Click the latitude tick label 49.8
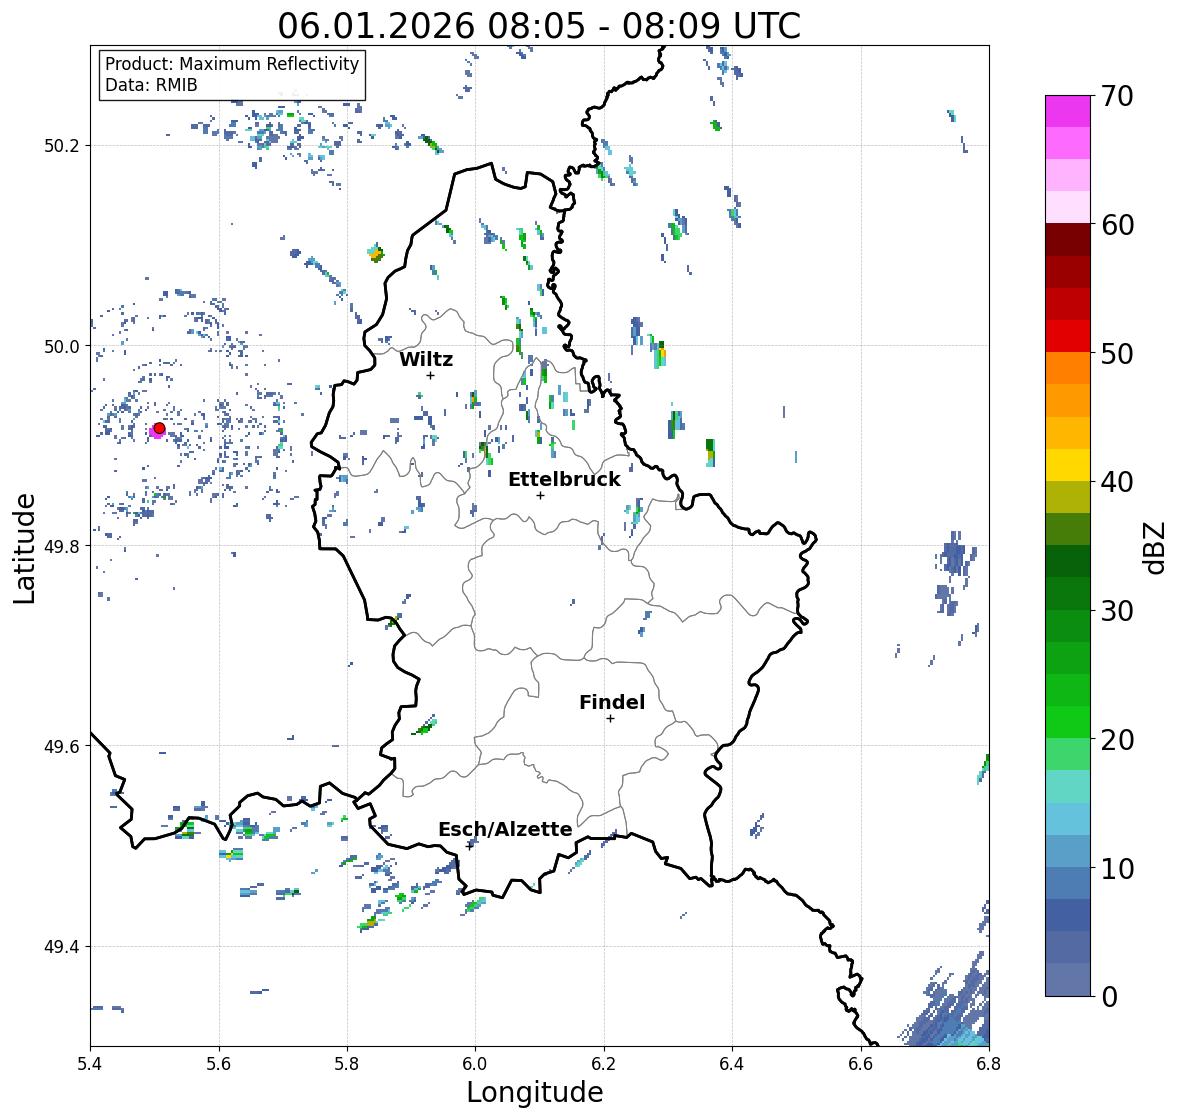1179x1117 pixels. [62, 546]
